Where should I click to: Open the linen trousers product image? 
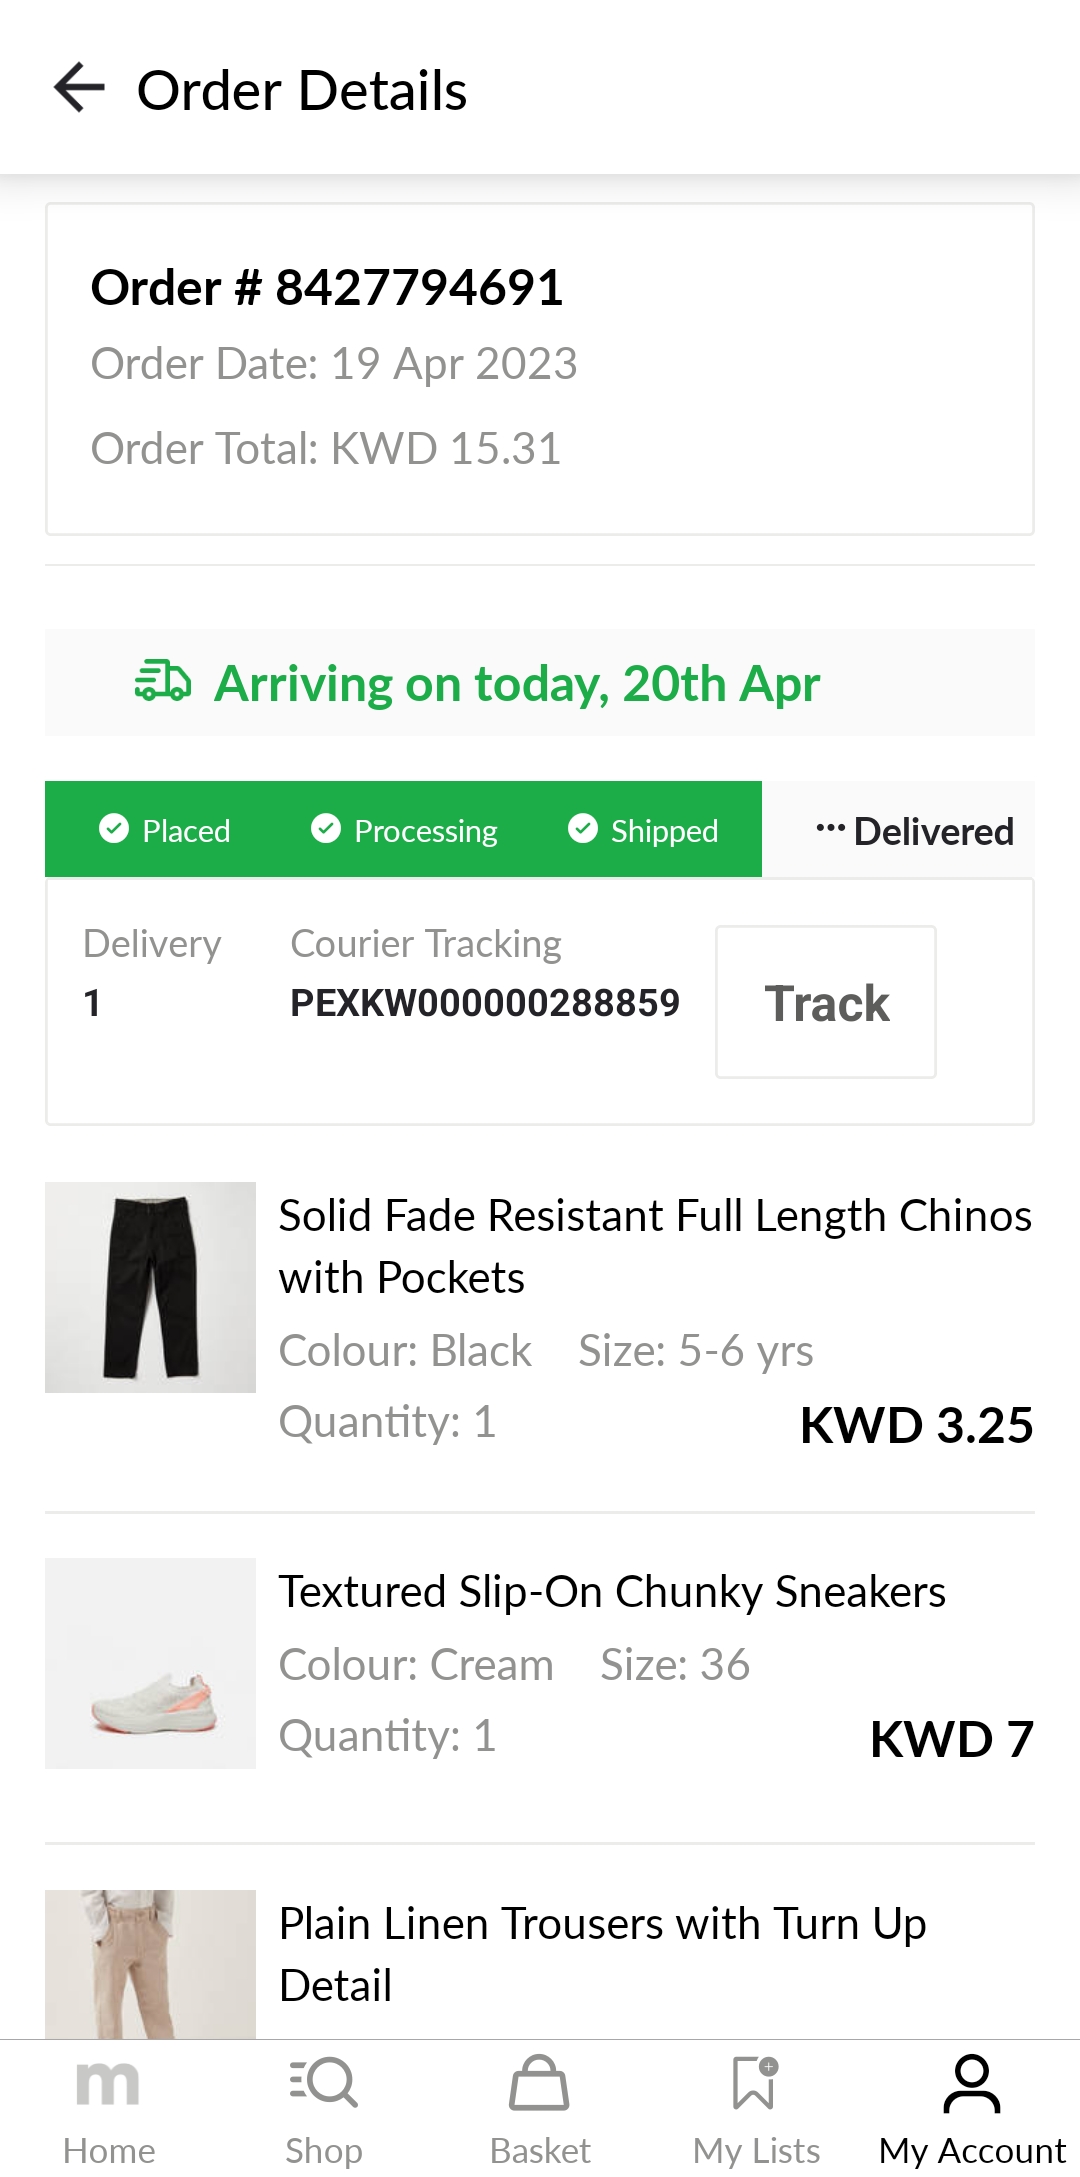[x=150, y=1964]
